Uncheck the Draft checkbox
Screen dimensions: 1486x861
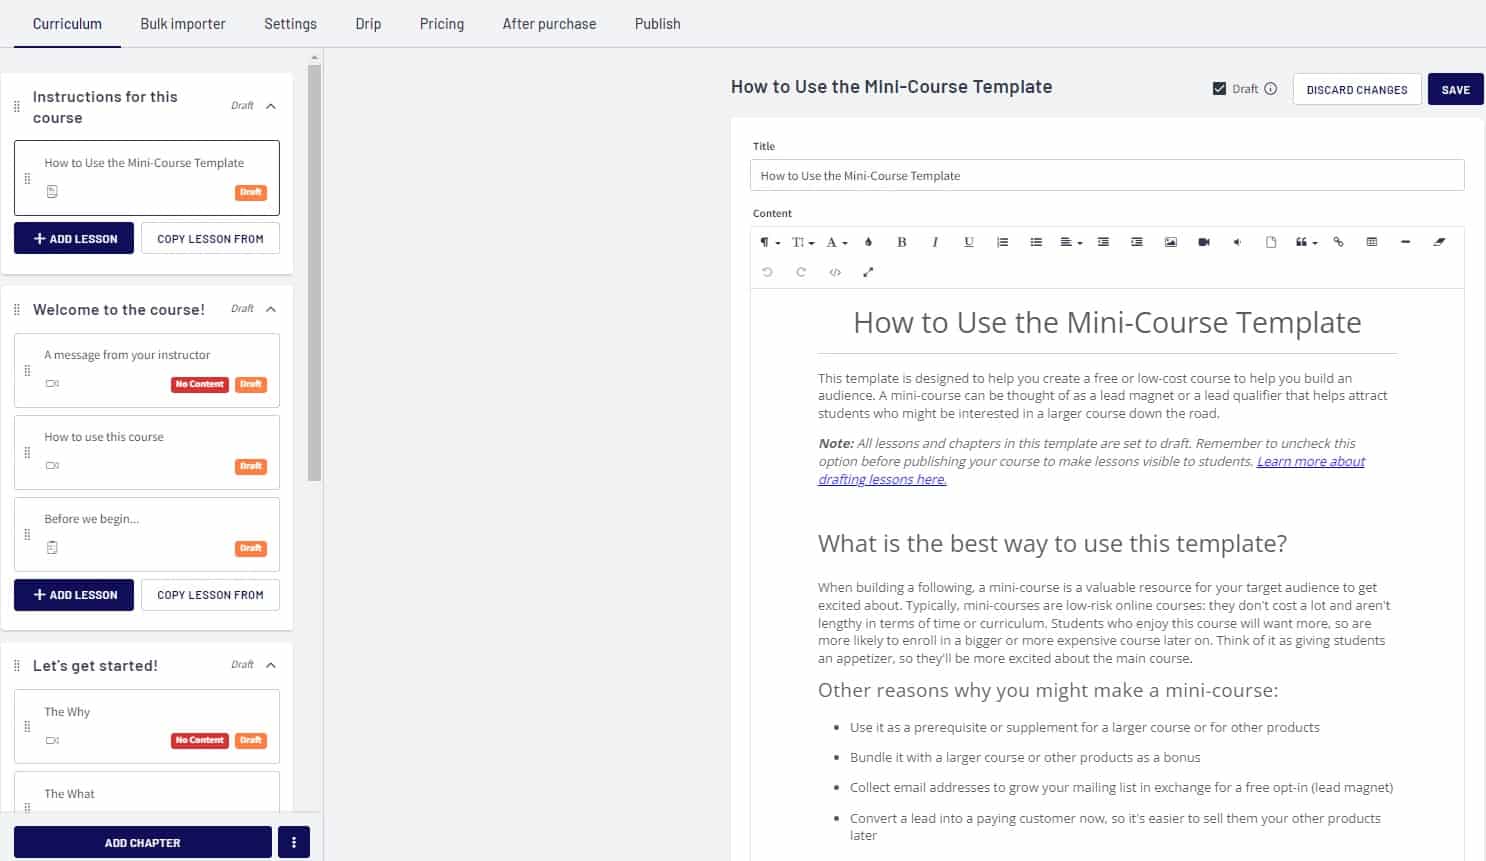coord(1219,89)
